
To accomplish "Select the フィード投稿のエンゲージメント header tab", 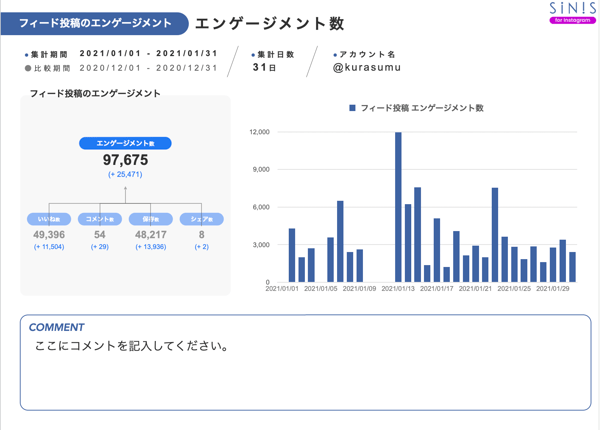I will click(x=95, y=23).
